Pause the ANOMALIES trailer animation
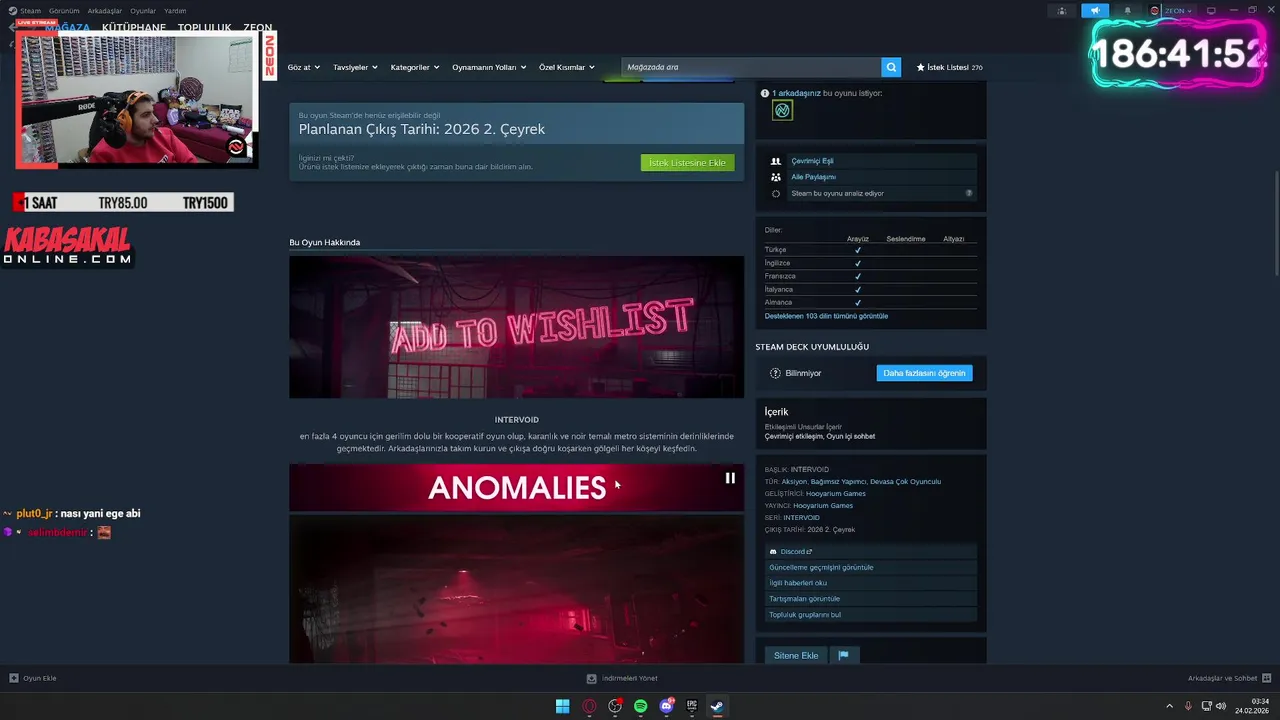This screenshot has height=720, width=1280. 730,478
